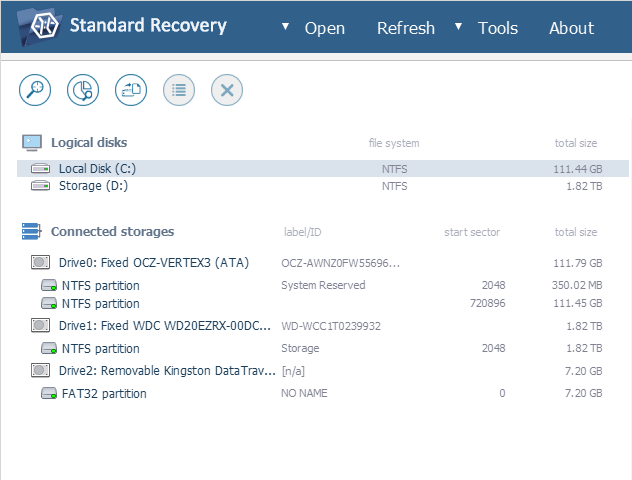Click Open in the top bar
The height and width of the screenshot is (480, 632).
324,28
